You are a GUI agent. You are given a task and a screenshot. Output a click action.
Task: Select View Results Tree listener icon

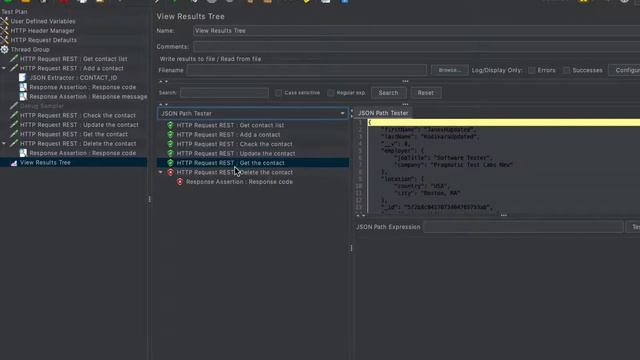tap(13, 162)
